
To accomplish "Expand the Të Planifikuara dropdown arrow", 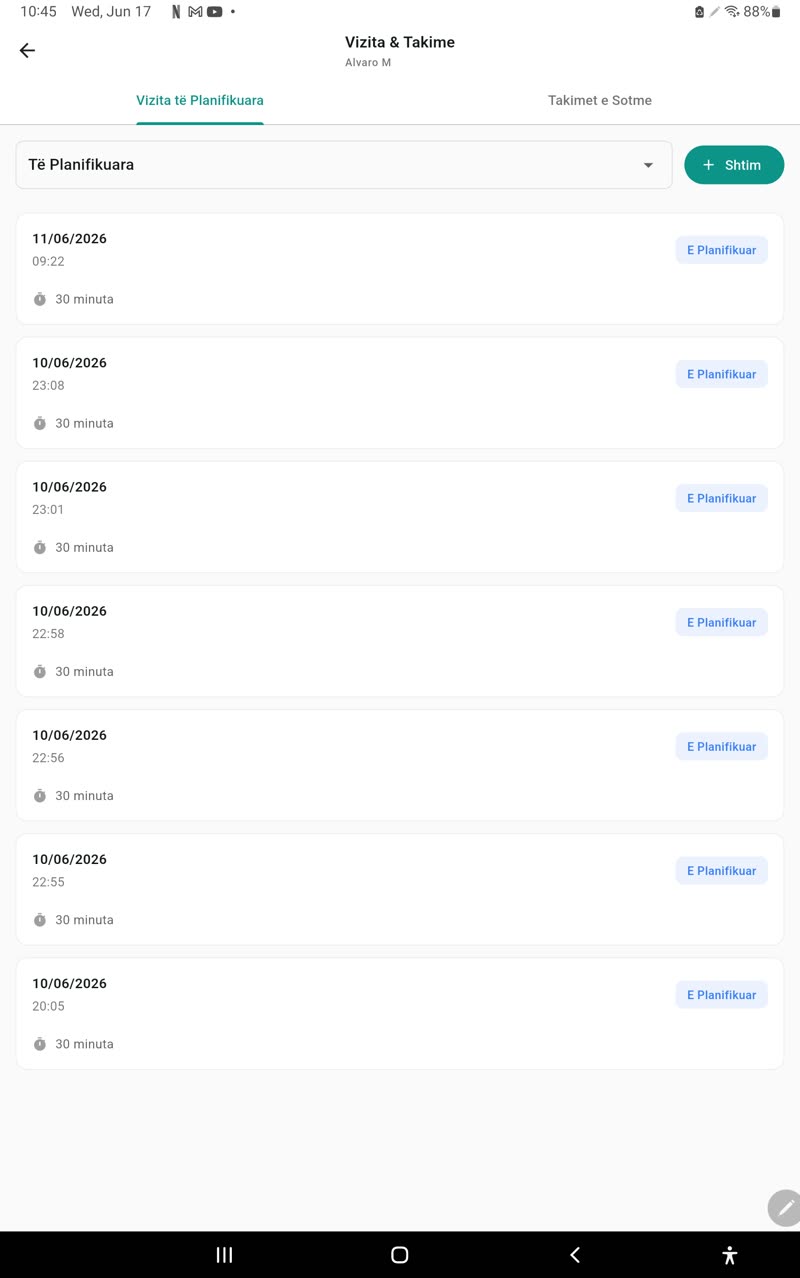I will [648, 165].
